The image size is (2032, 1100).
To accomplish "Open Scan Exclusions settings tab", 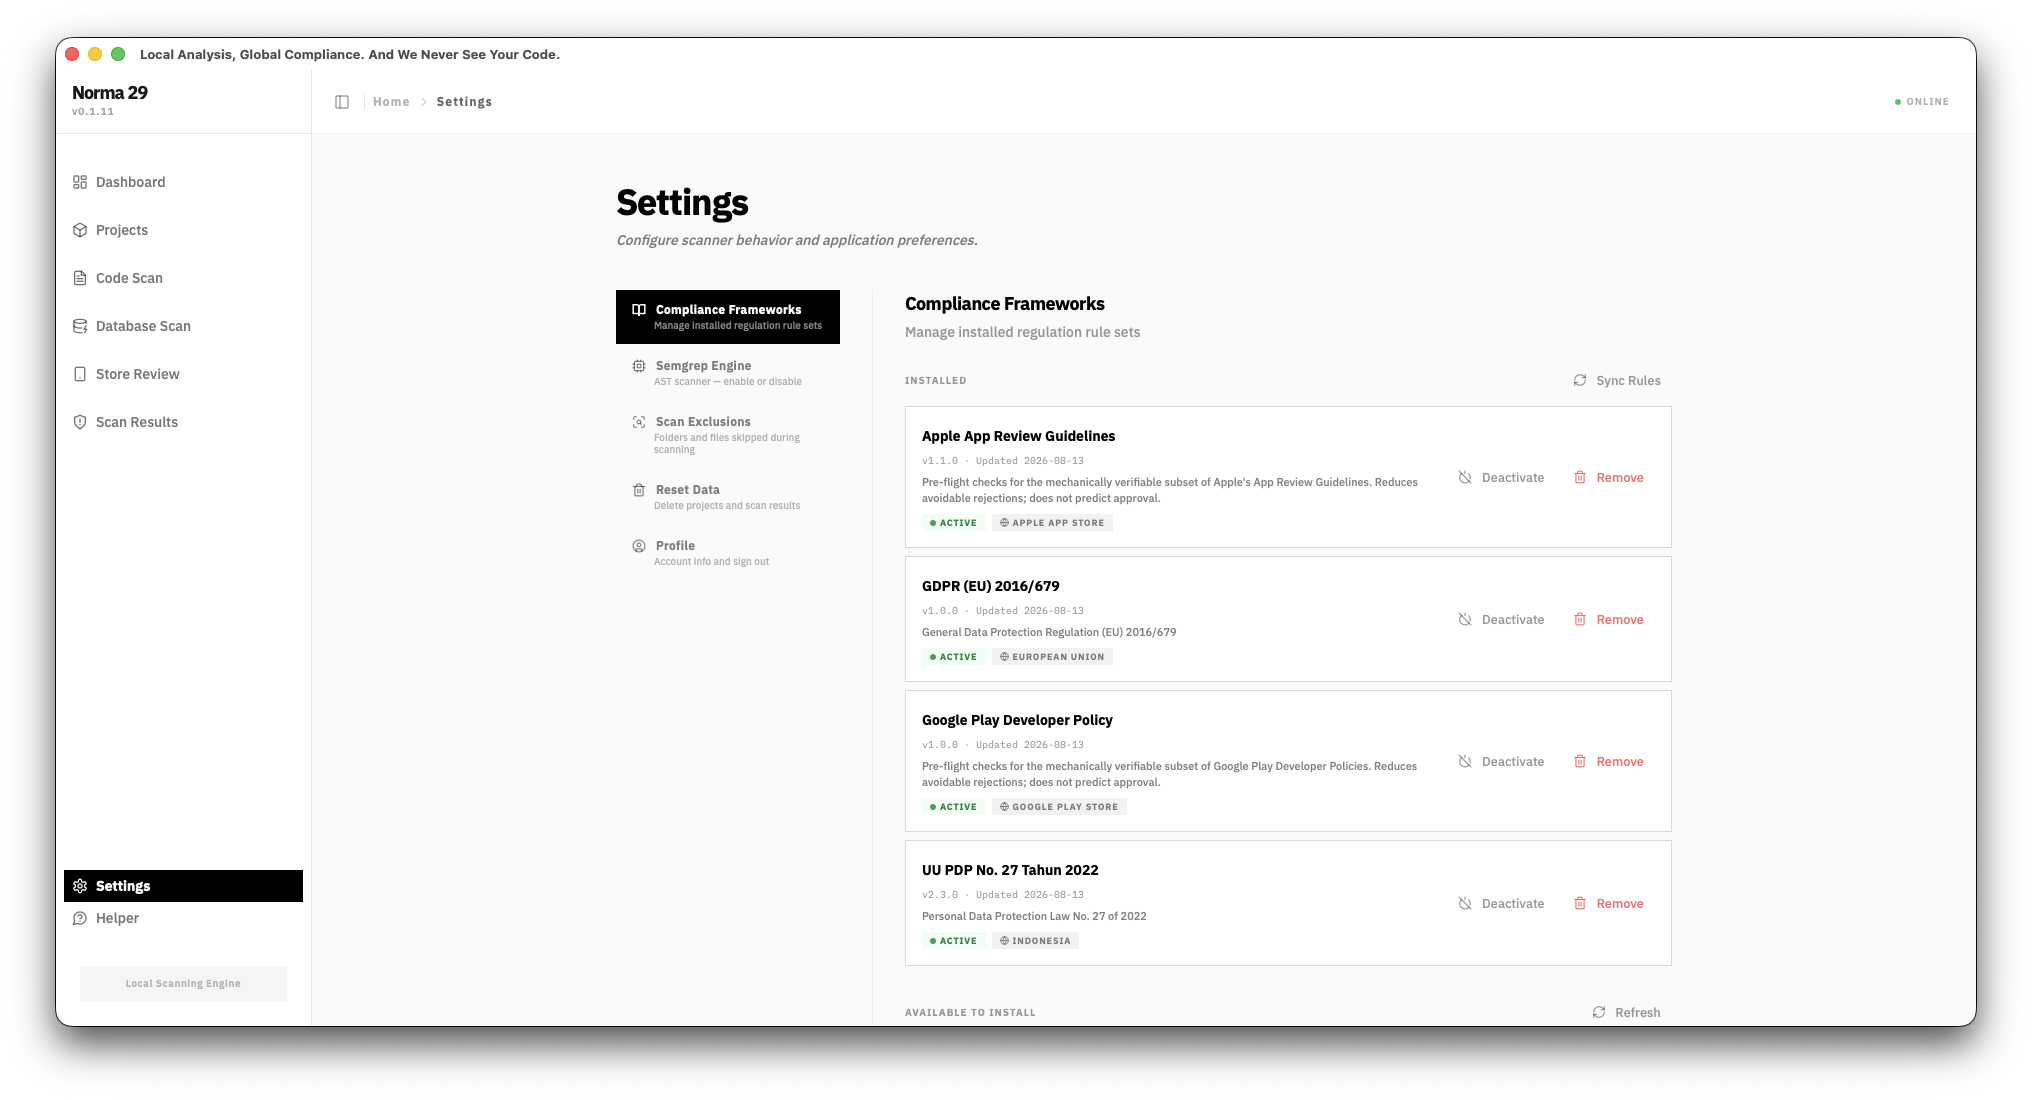I will pyautogui.click(x=728, y=435).
